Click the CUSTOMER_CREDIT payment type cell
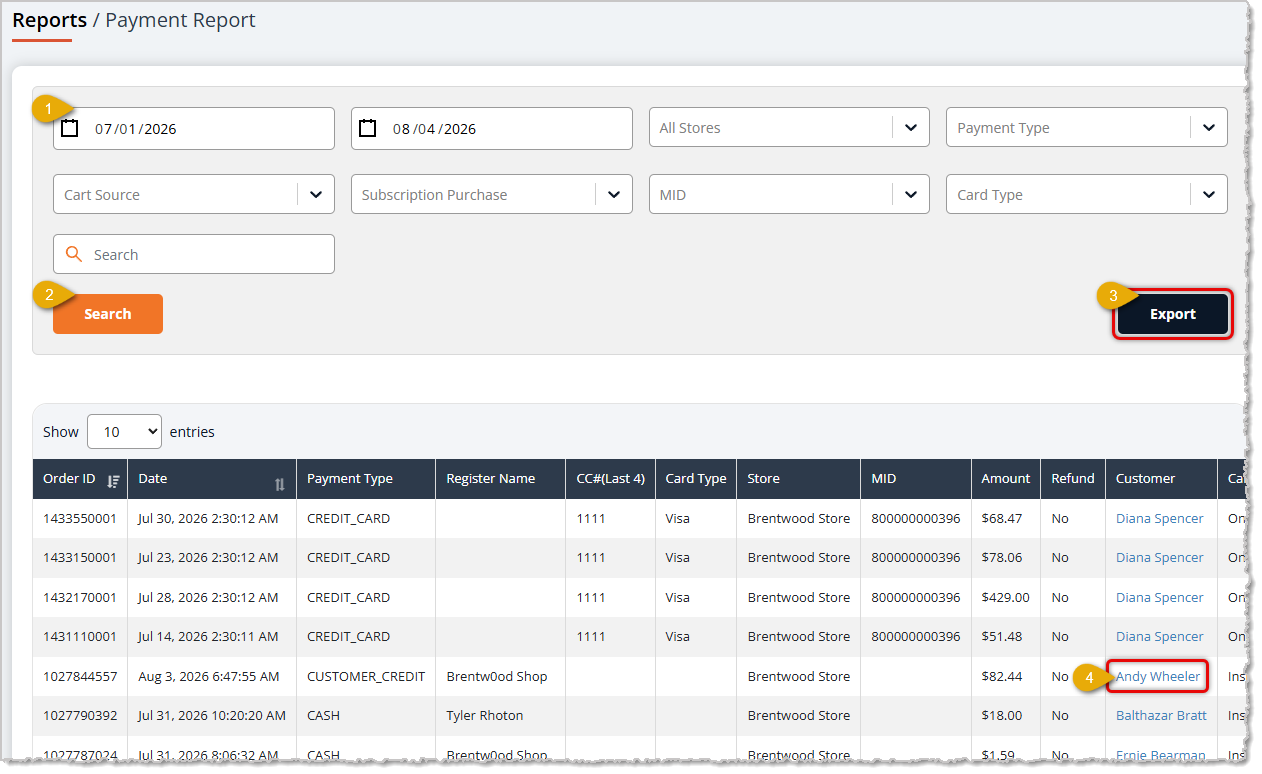The height and width of the screenshot is (774, 1262). (366, 676)
